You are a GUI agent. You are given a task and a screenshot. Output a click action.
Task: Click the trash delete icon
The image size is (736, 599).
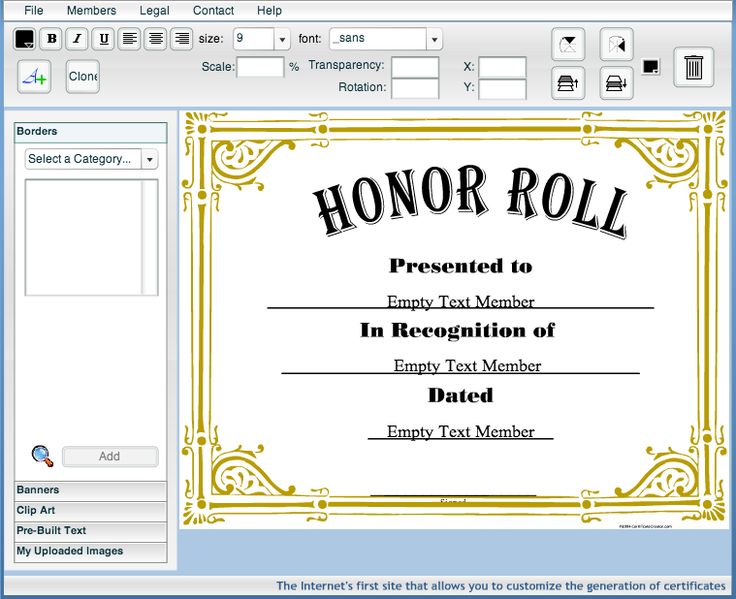694,67
